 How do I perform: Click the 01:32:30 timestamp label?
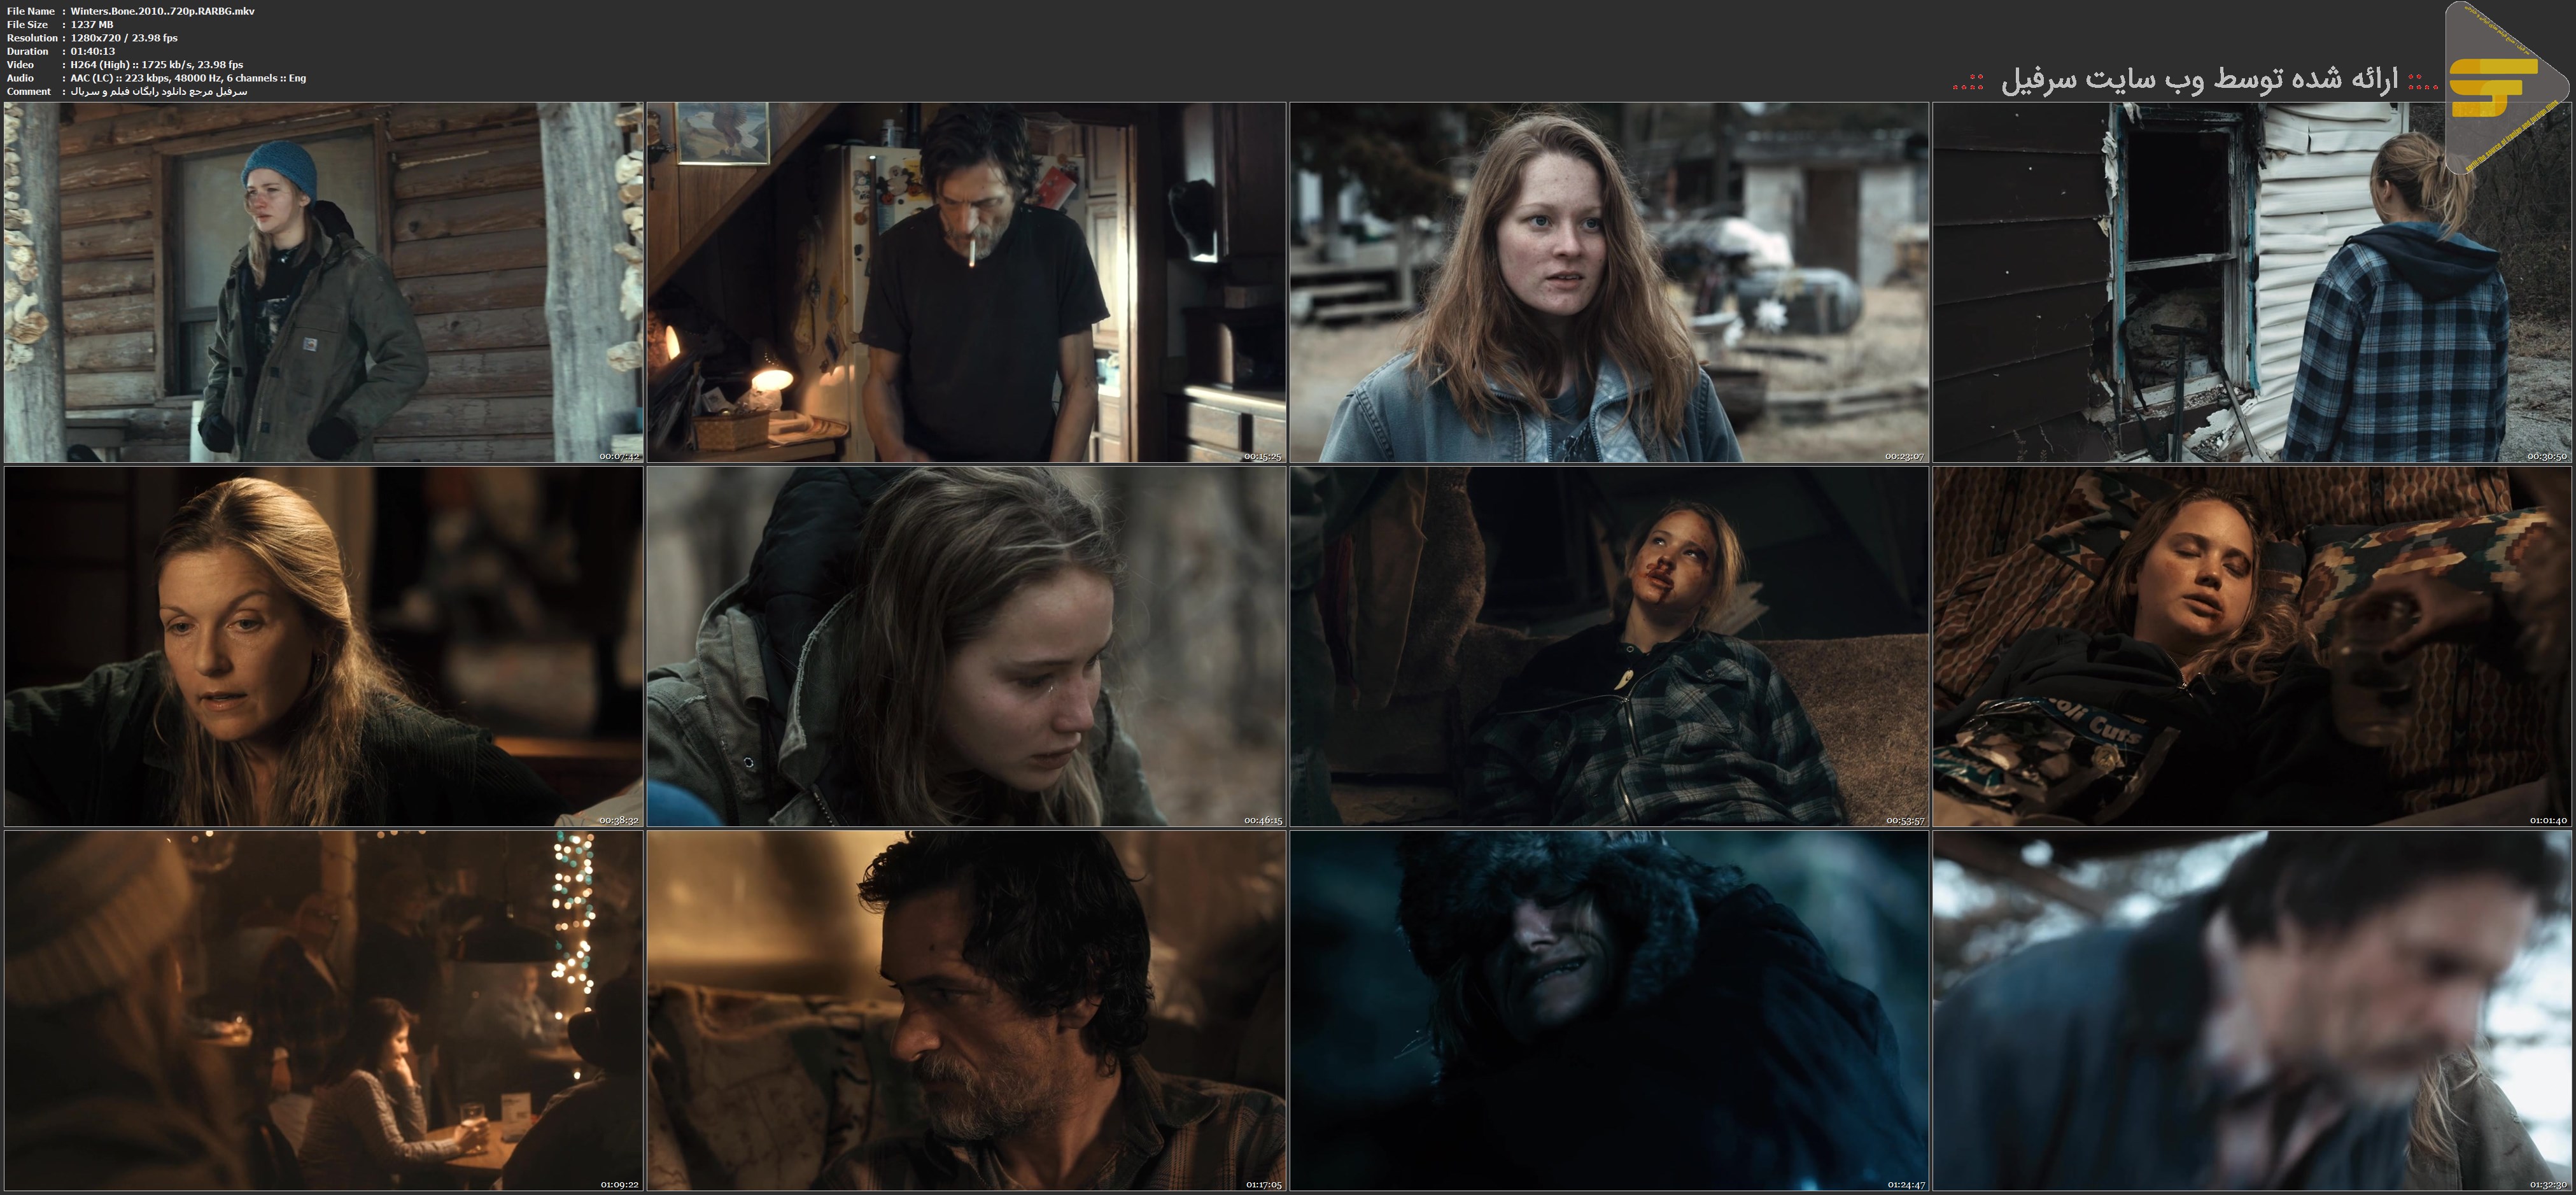(2548, 1184)
